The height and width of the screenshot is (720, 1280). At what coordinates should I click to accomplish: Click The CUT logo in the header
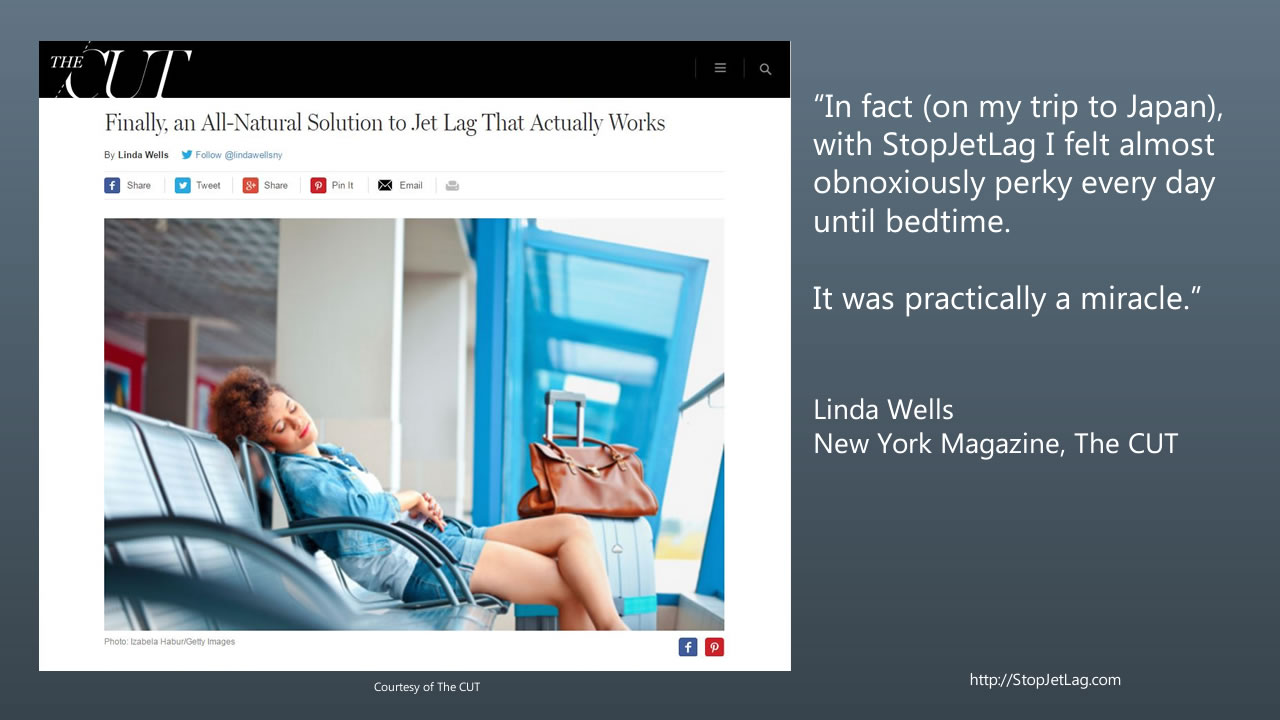(119, 70)
